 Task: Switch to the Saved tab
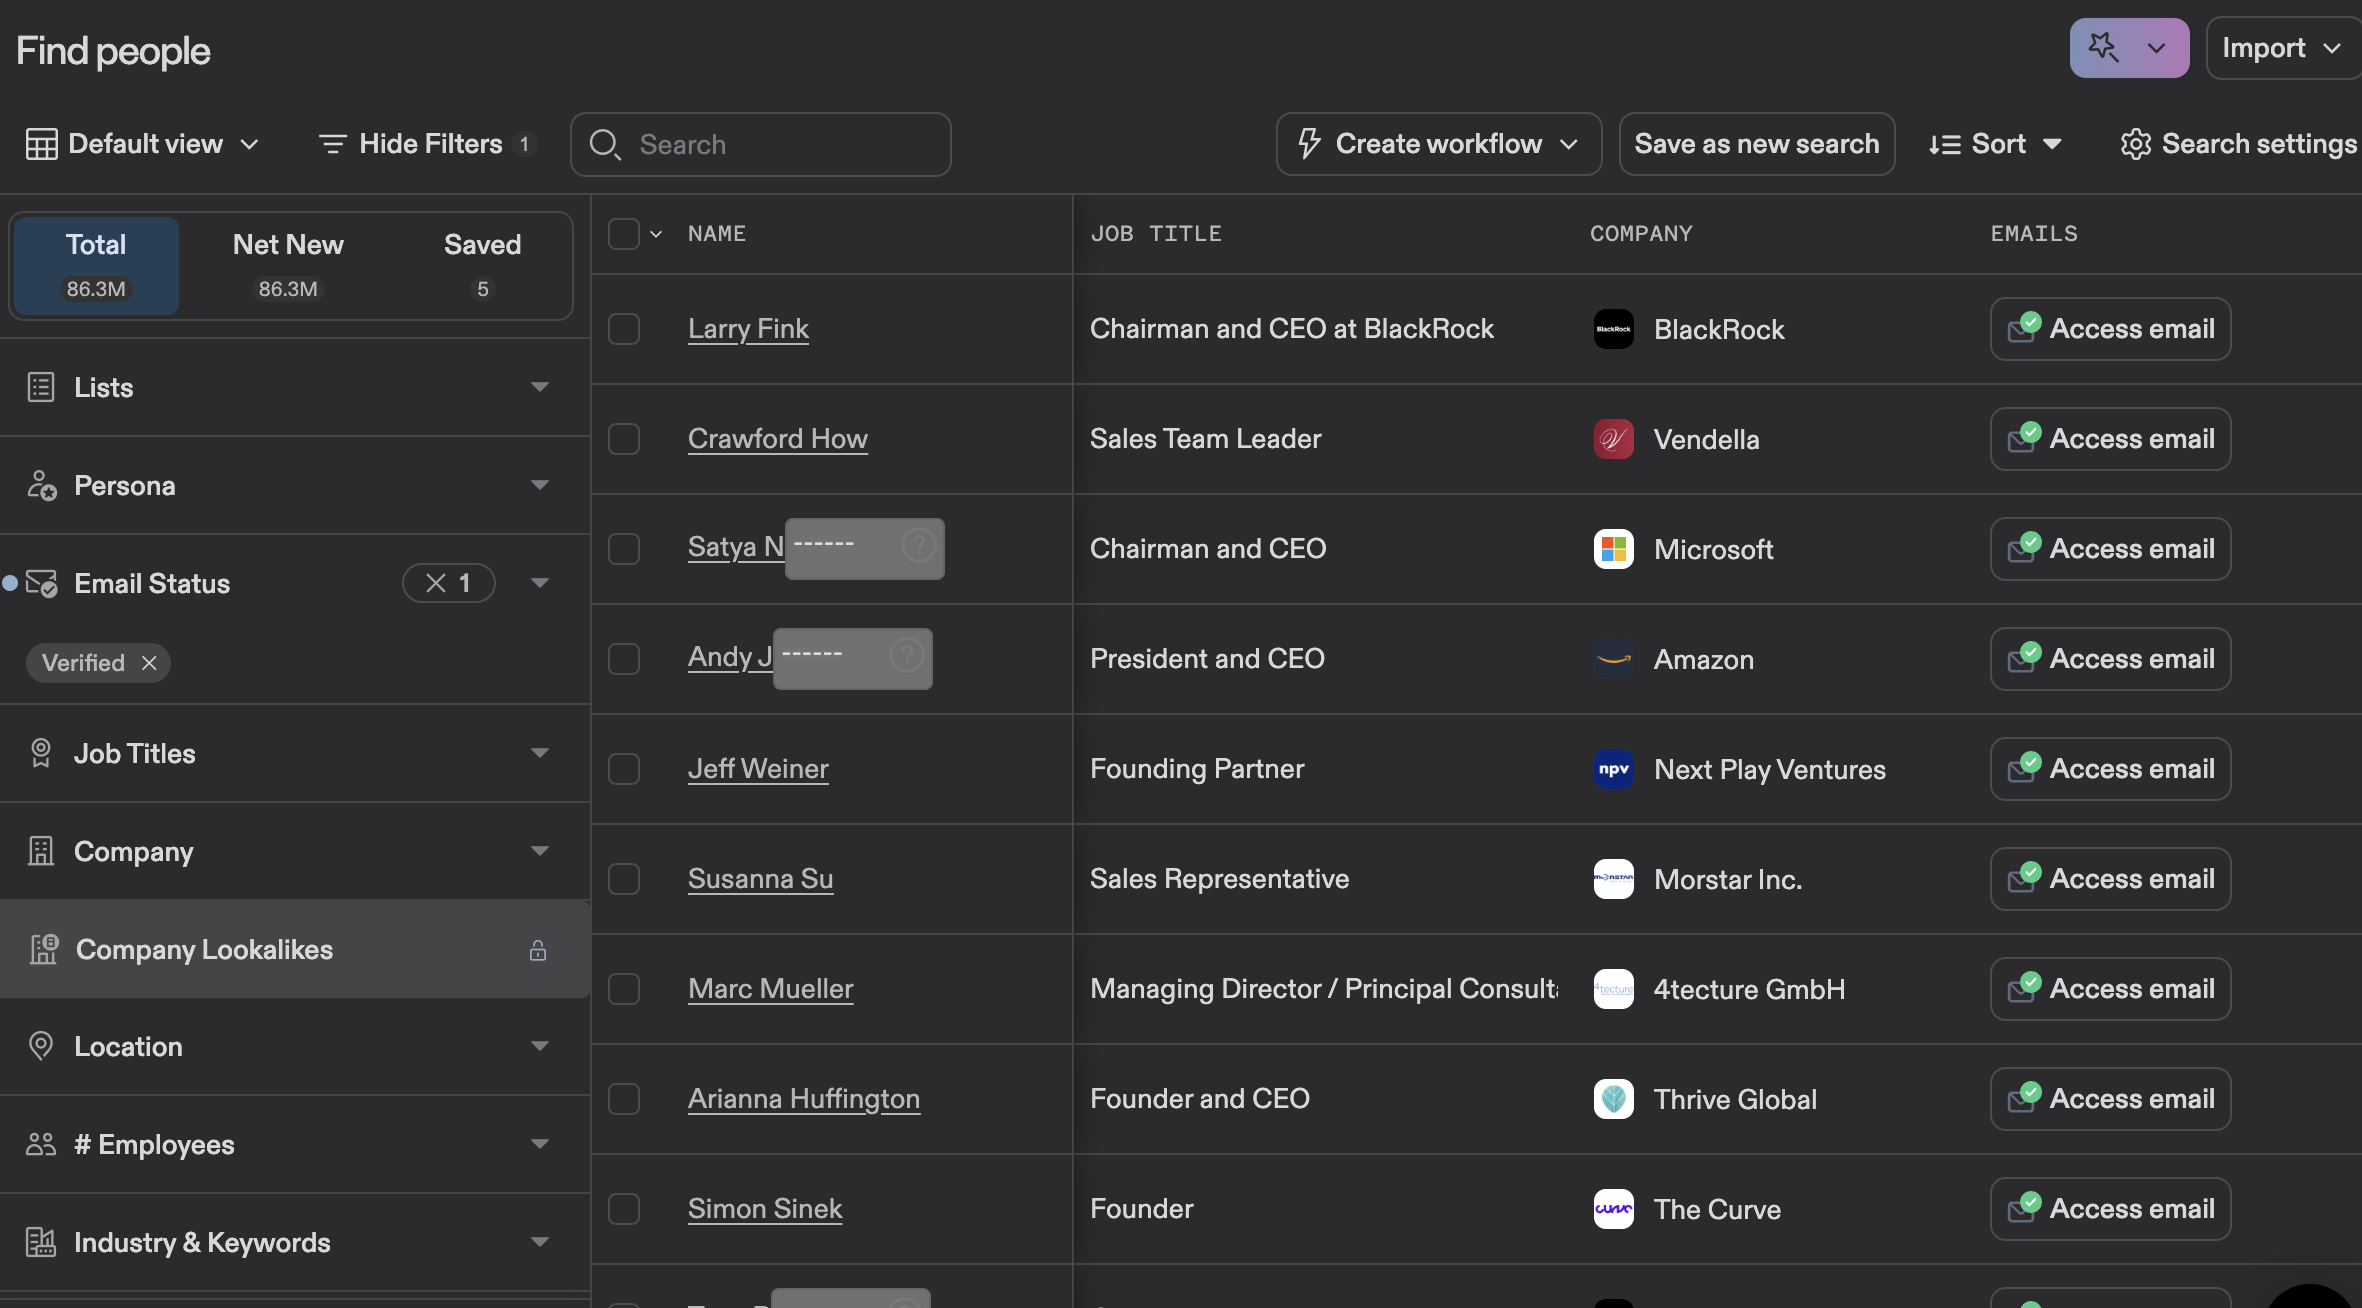point(482,266)
